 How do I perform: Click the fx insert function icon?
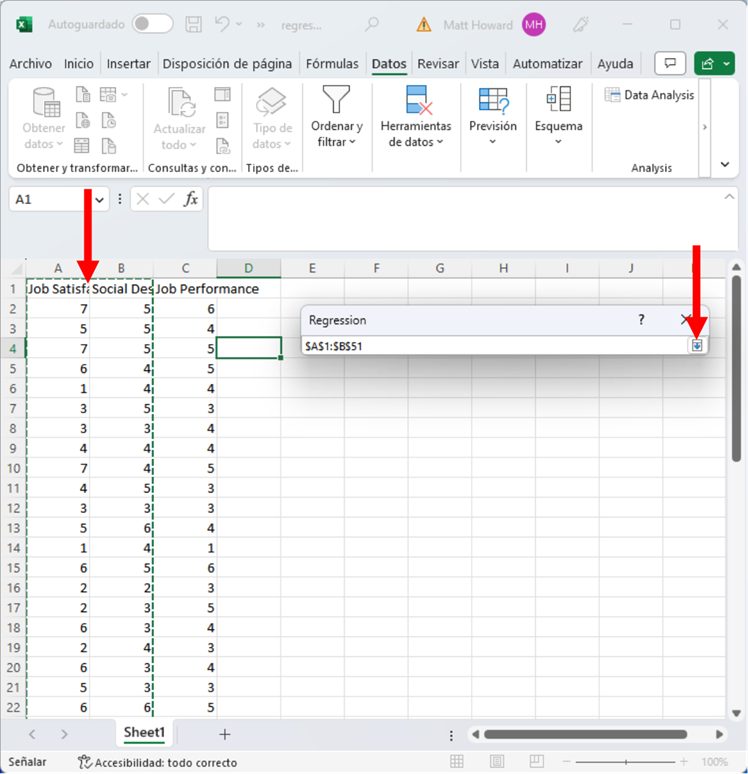[x=190, y=199]
